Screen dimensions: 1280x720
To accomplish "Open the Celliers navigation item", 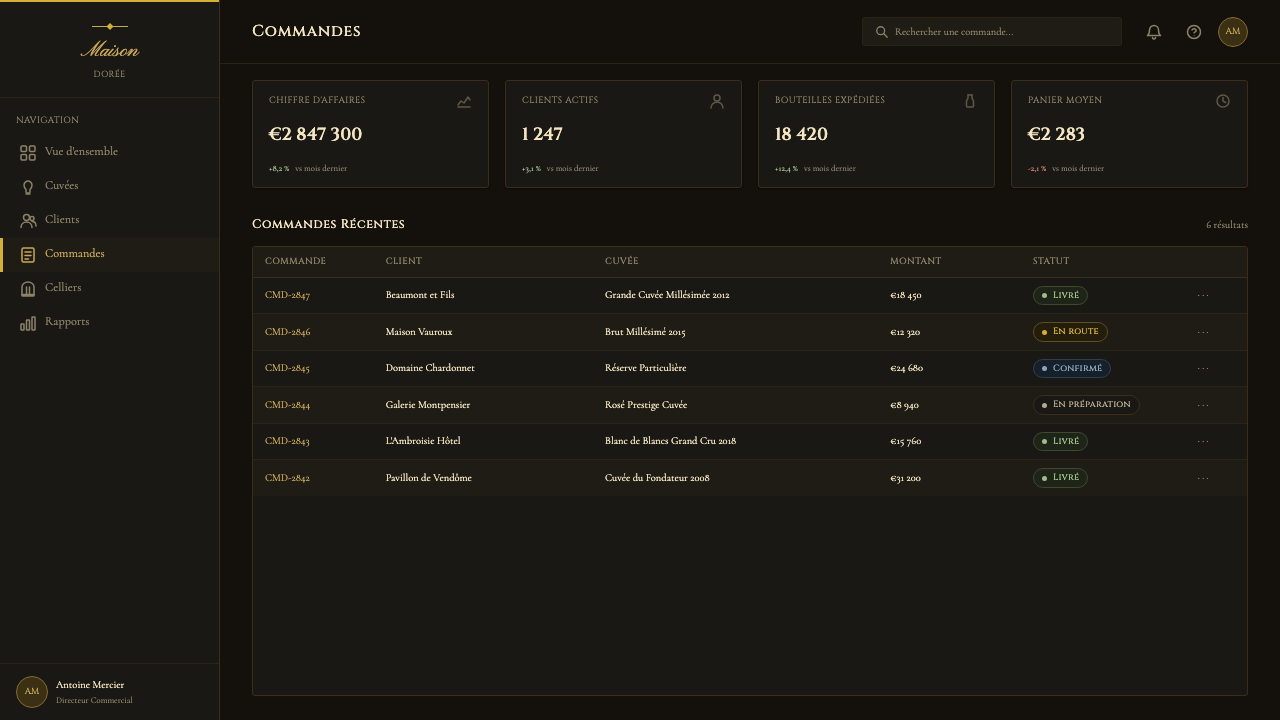I will (x=110, y=288).
